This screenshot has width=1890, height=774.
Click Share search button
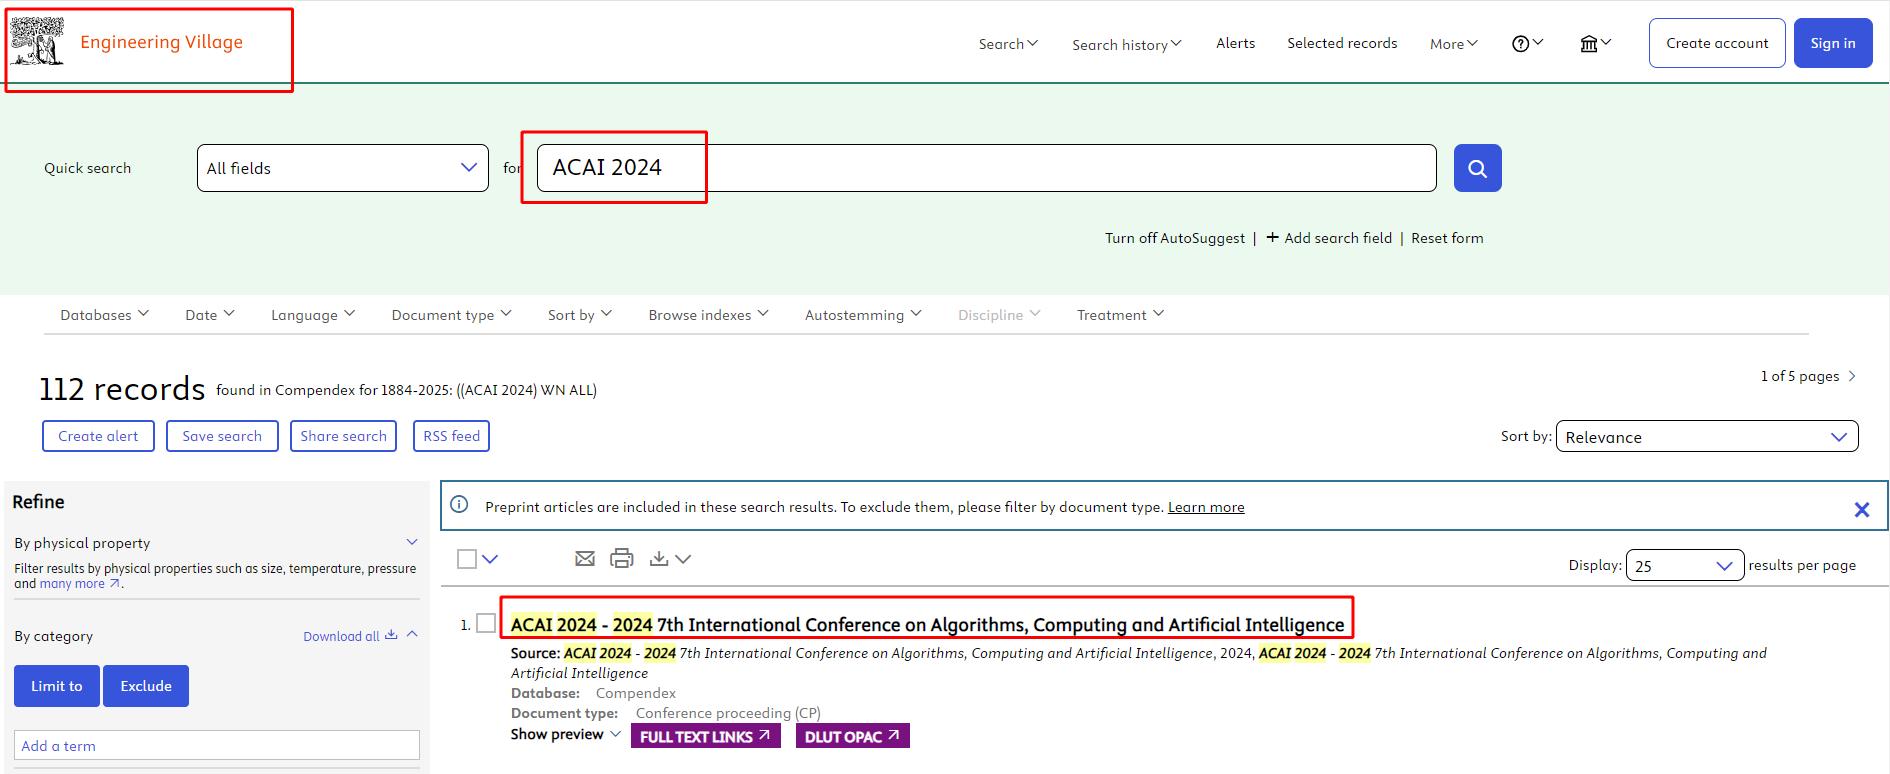[343, 436]
